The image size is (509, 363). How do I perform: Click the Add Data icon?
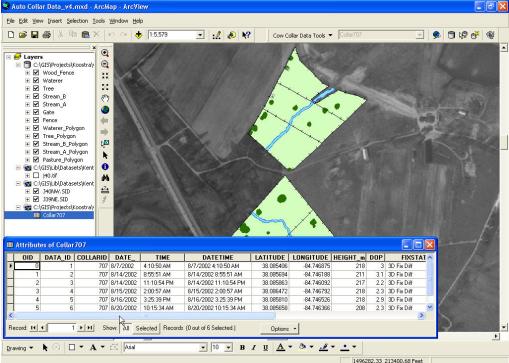[139, 35]
